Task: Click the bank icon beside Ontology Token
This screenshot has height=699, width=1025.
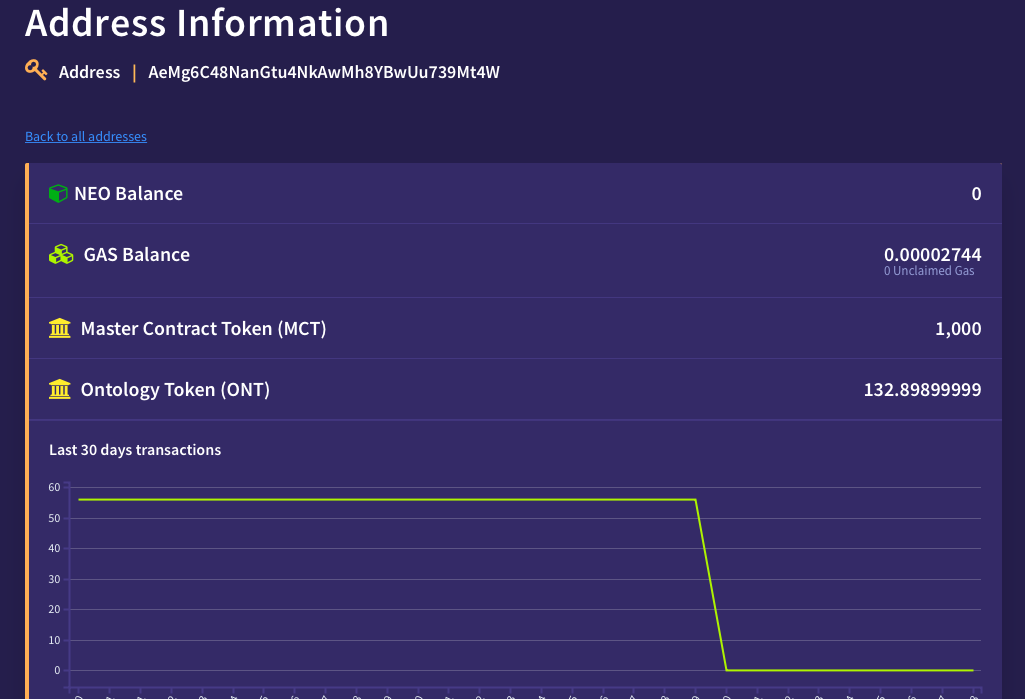Action: coord(60,389)
